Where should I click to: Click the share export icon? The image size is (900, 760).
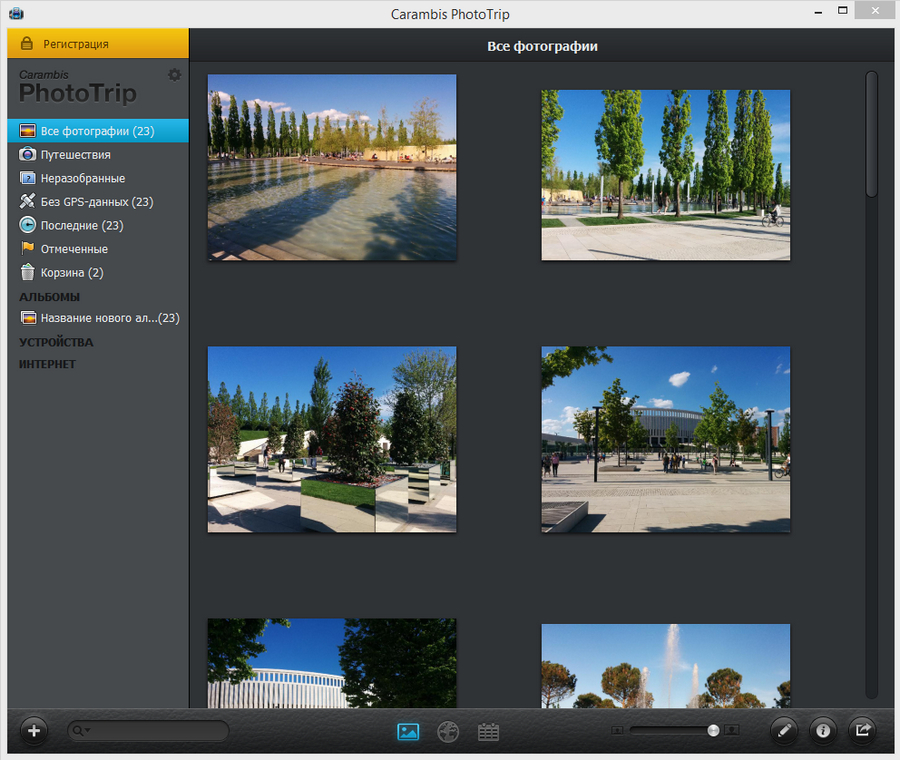tap(862, 731)
